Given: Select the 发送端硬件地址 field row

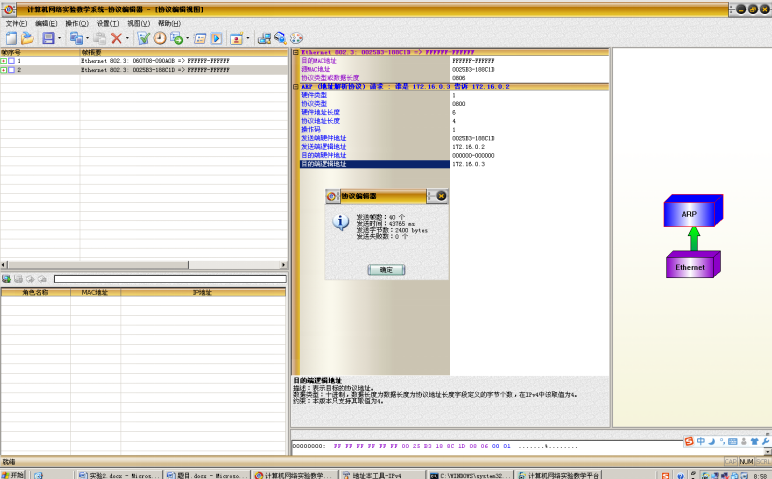Looking at the screenshot, I should tap(454, 138).
